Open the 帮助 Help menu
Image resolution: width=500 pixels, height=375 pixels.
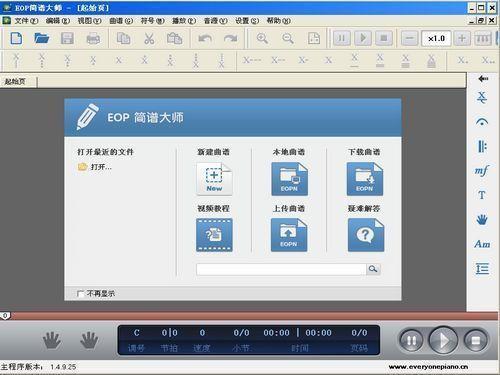coord(279,21)
